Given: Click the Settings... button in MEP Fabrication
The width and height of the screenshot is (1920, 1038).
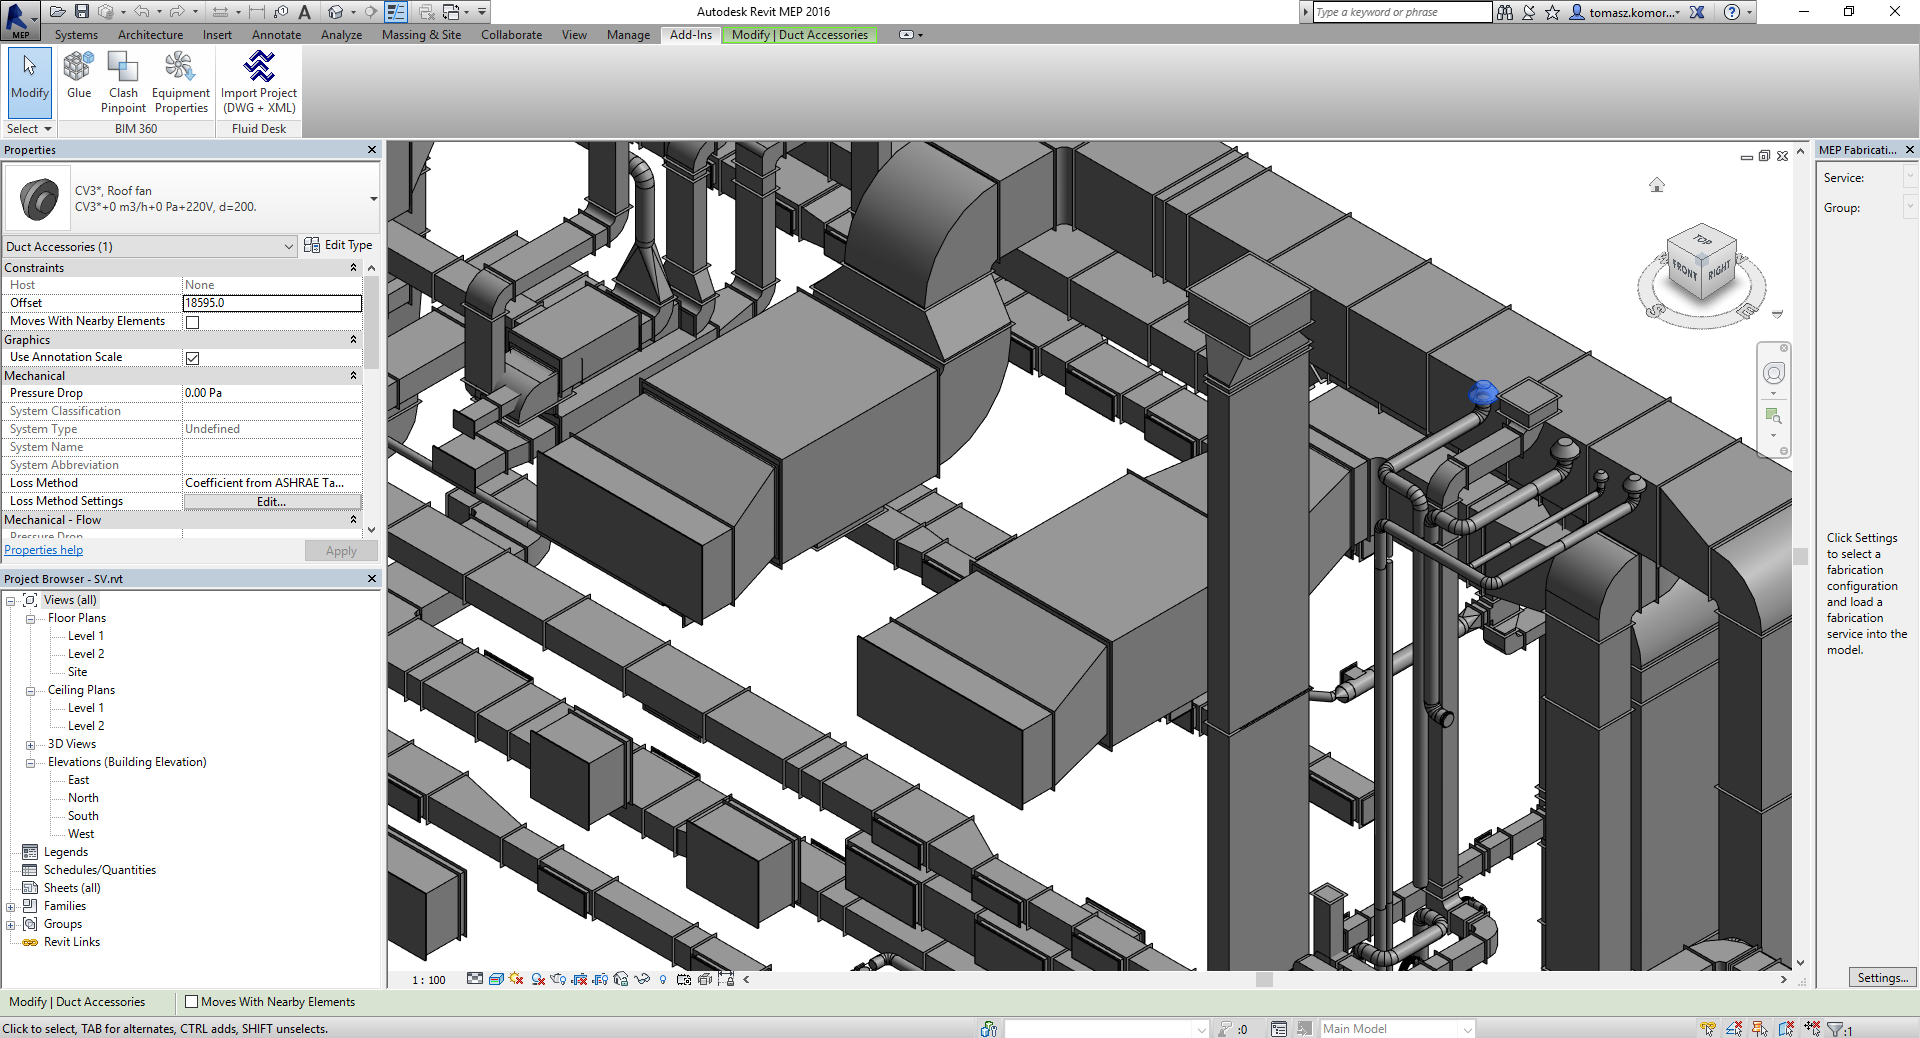Looking at the screenshot, I should point(1882,978).
